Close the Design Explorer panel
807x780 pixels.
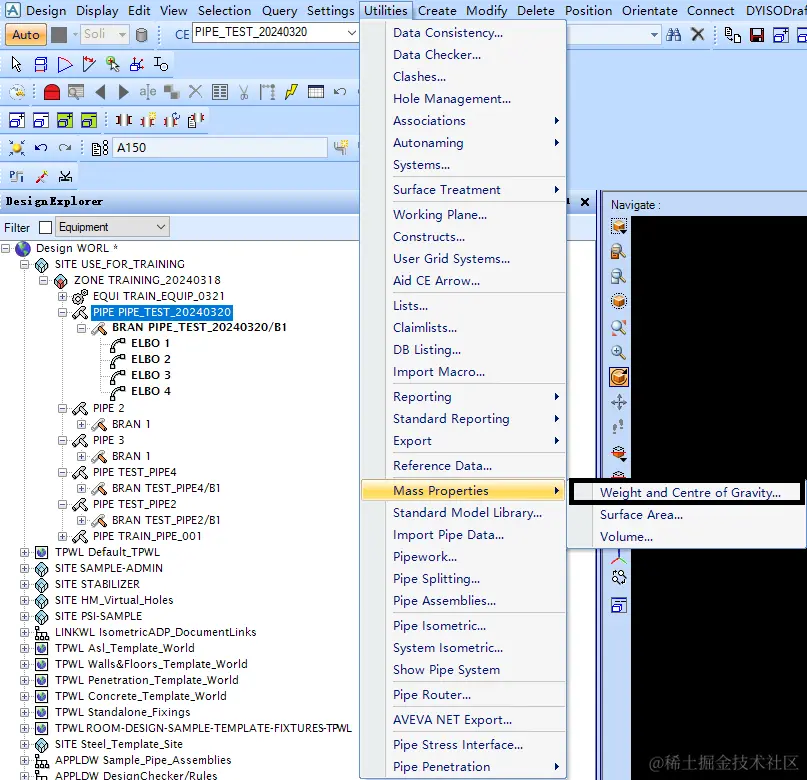585,202
